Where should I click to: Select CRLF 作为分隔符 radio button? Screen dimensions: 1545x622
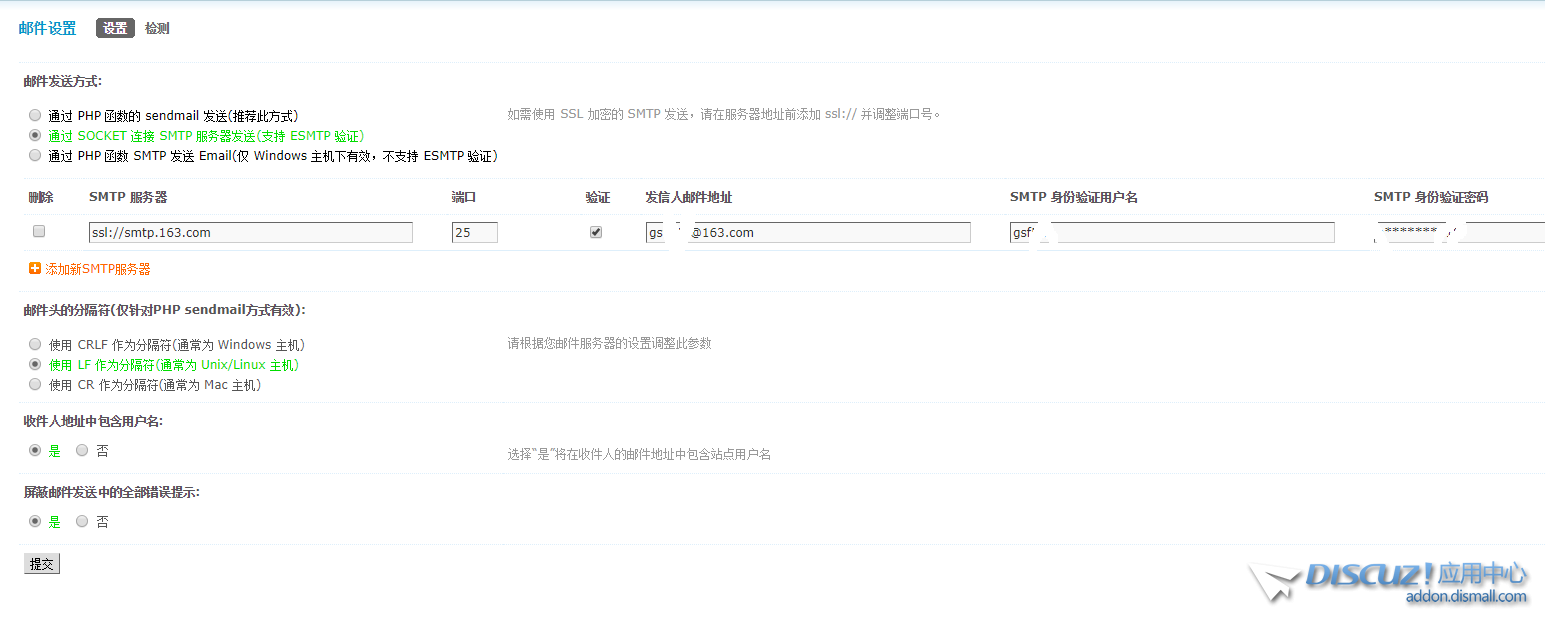35,344
